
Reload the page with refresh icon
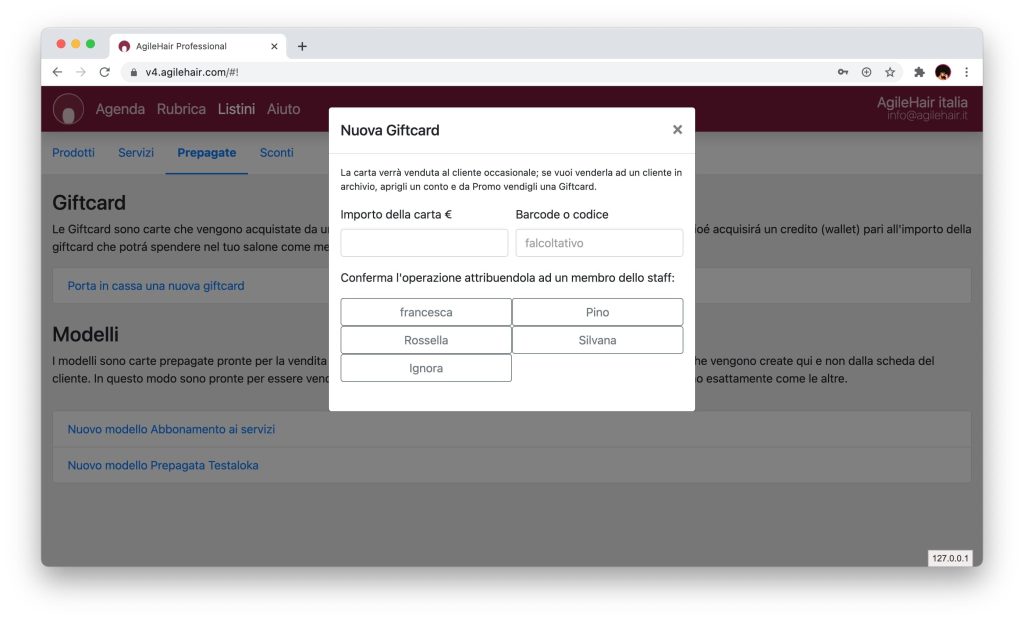(104, 72)
